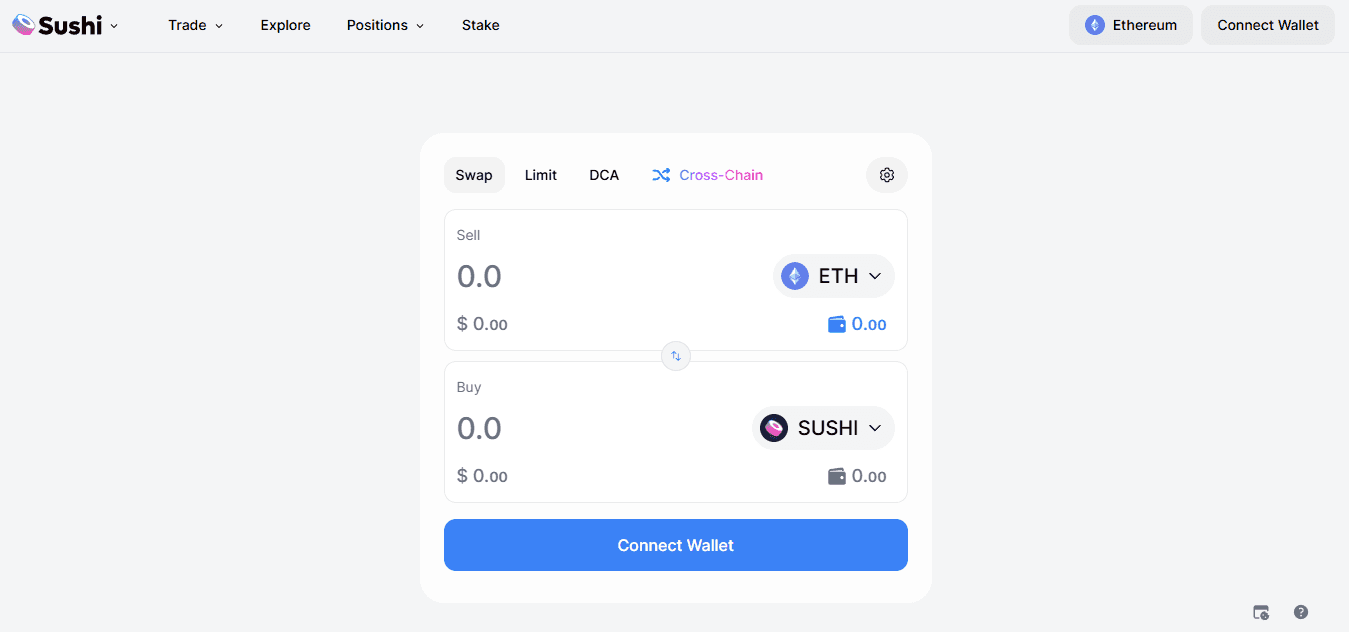Image resolution: width=1349 pixels, height=632 pixels.
Task: Click the Sushi logo
Action: tap(57, 25)
